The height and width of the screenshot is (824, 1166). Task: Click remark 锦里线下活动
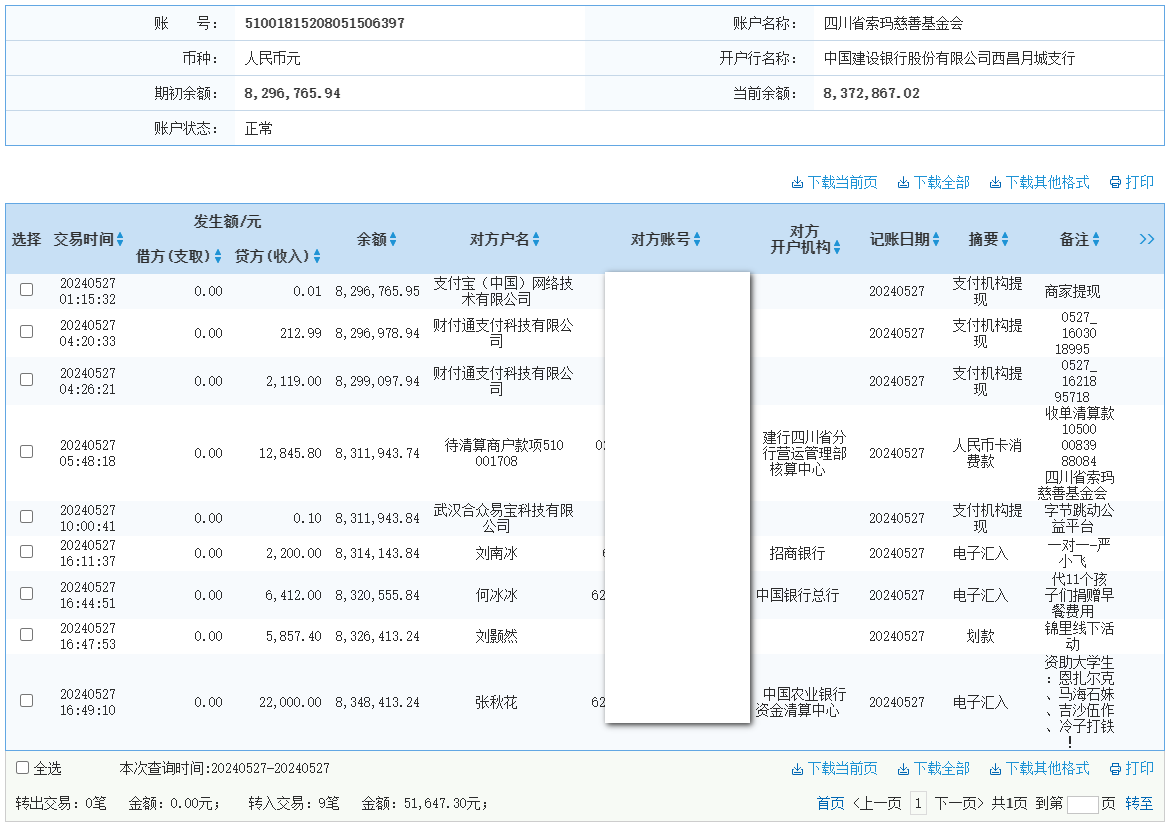tap(1079, 636)
